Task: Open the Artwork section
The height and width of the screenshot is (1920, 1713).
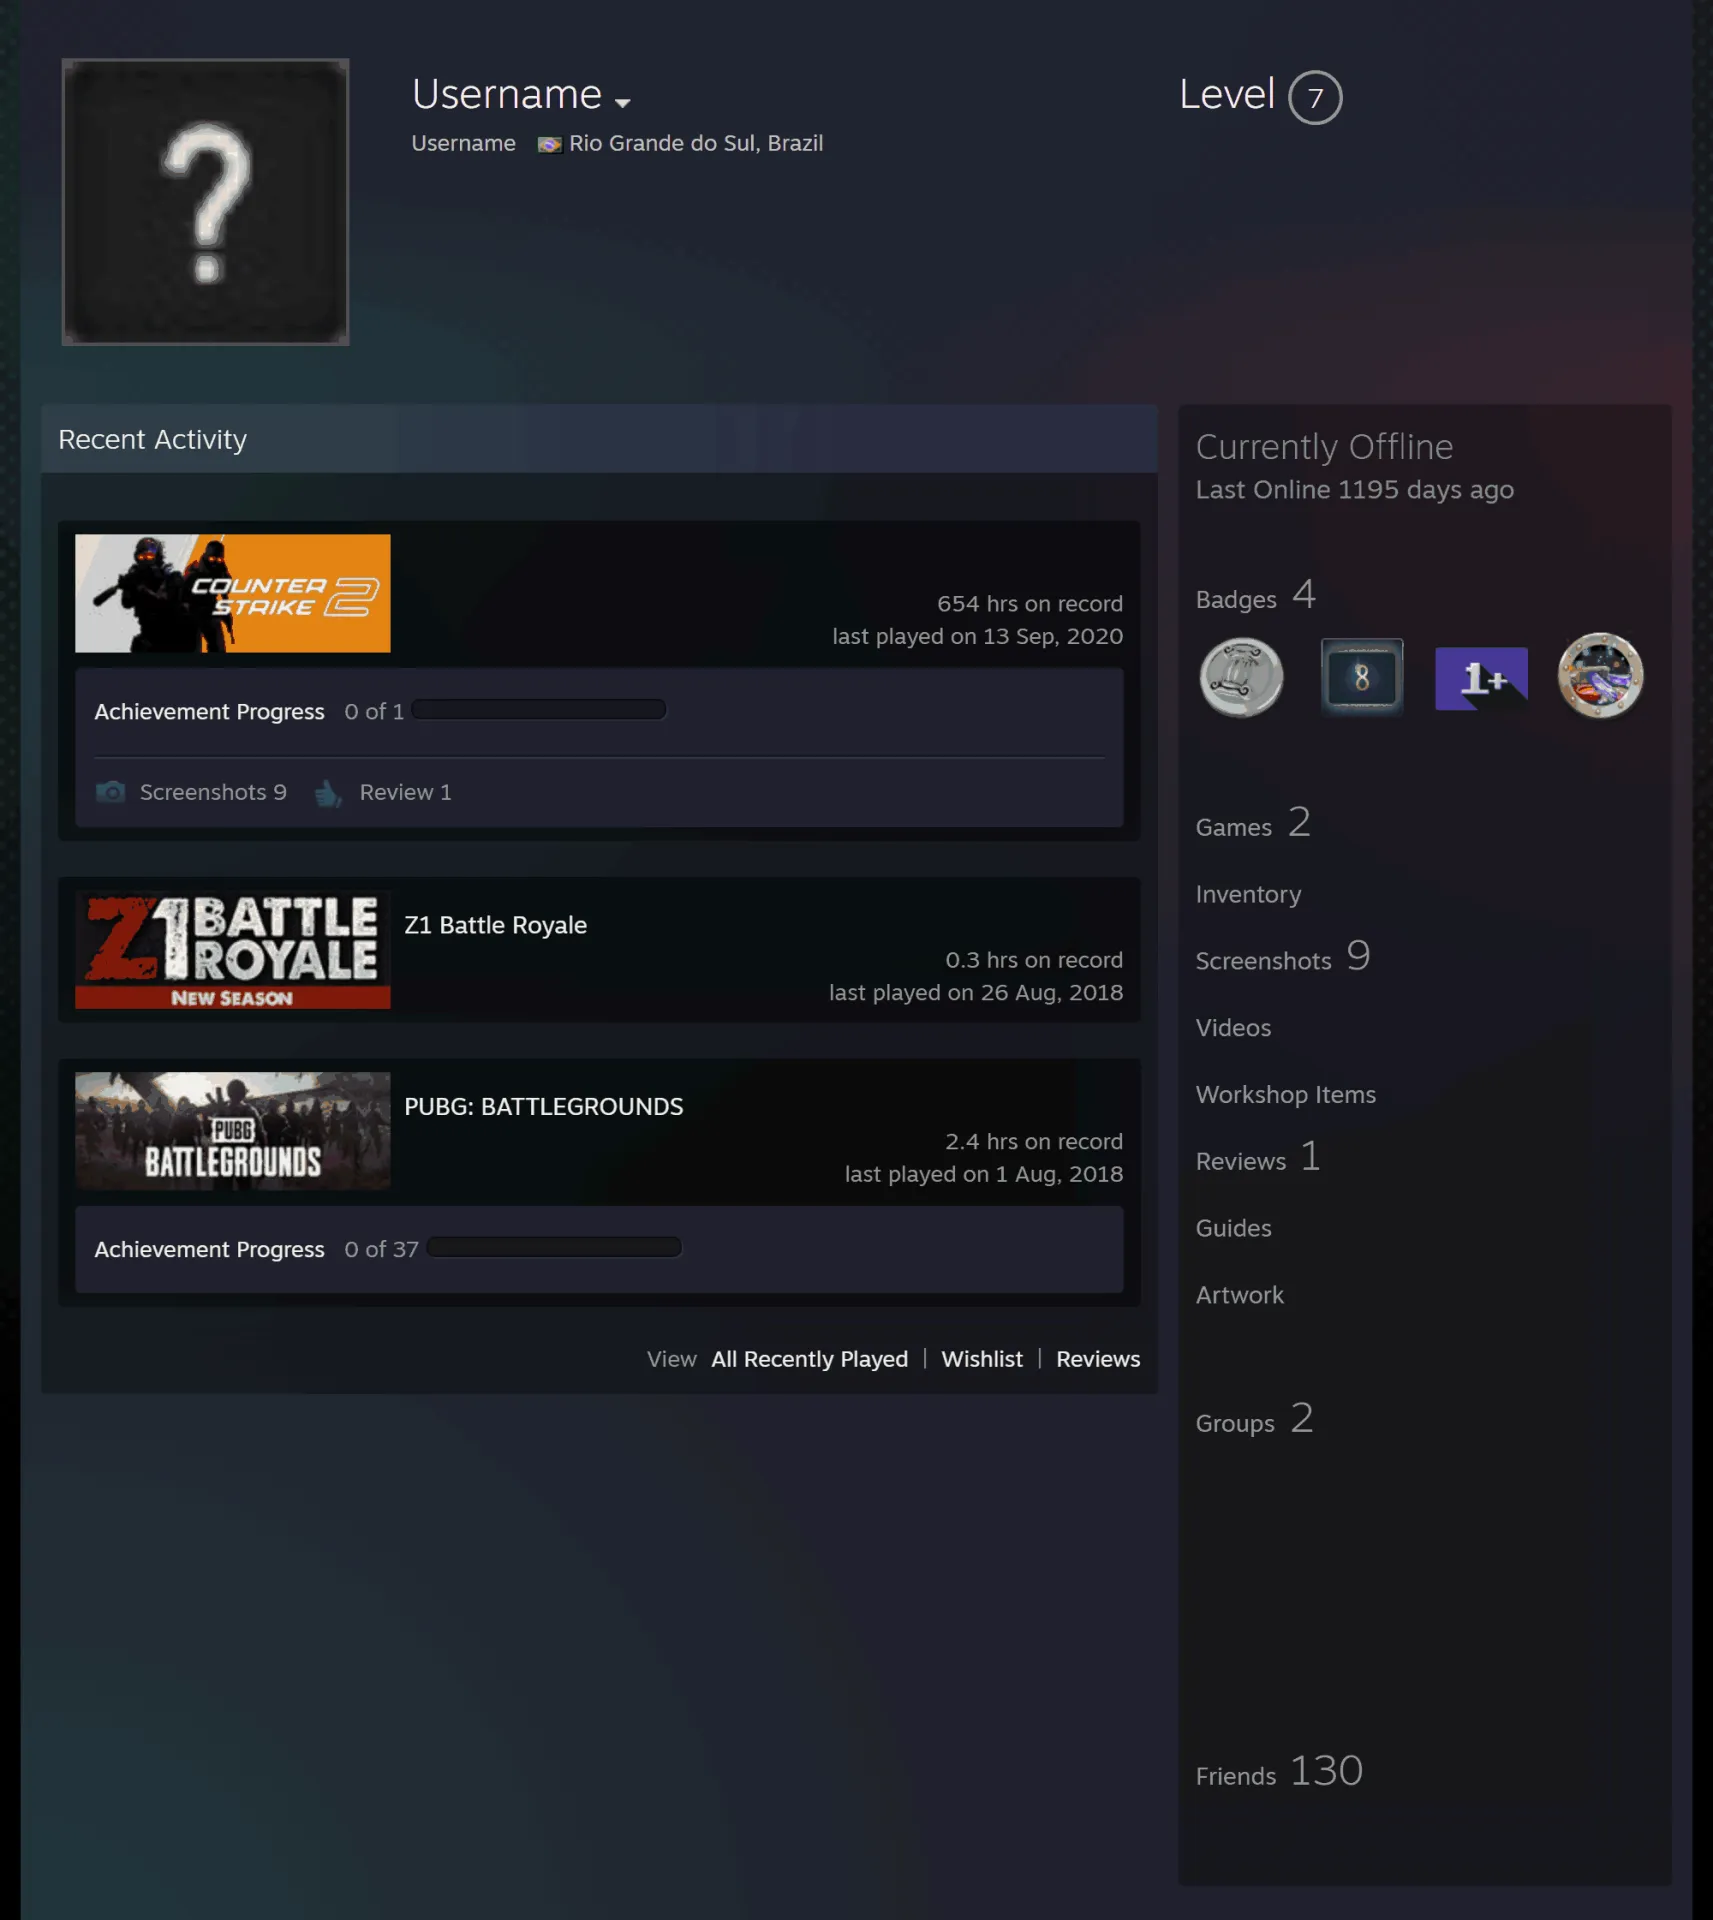Action: [1239, 1295]
